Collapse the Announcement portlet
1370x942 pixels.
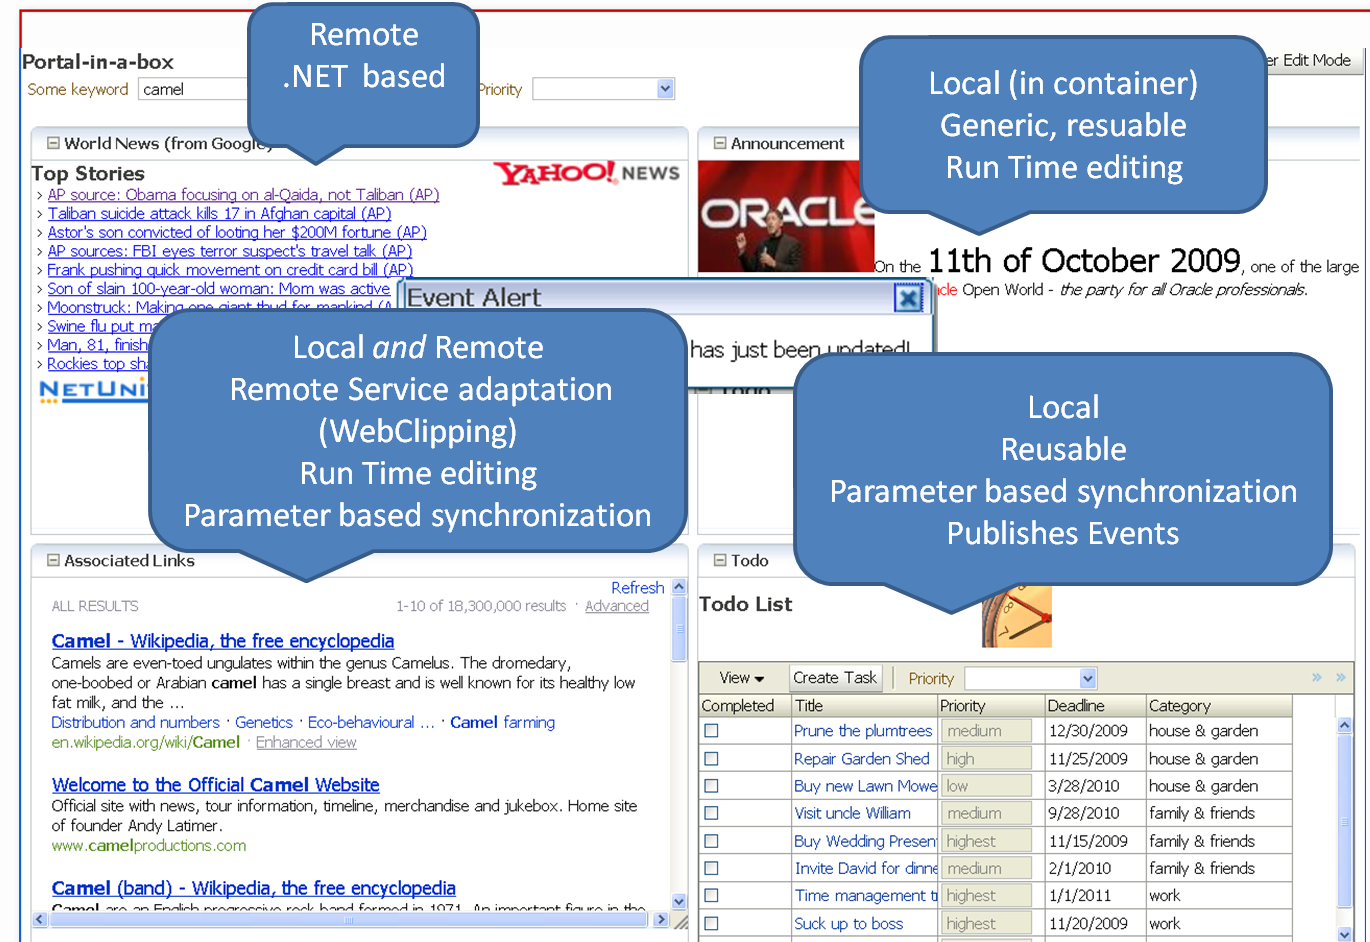click(x=720, y=144)
